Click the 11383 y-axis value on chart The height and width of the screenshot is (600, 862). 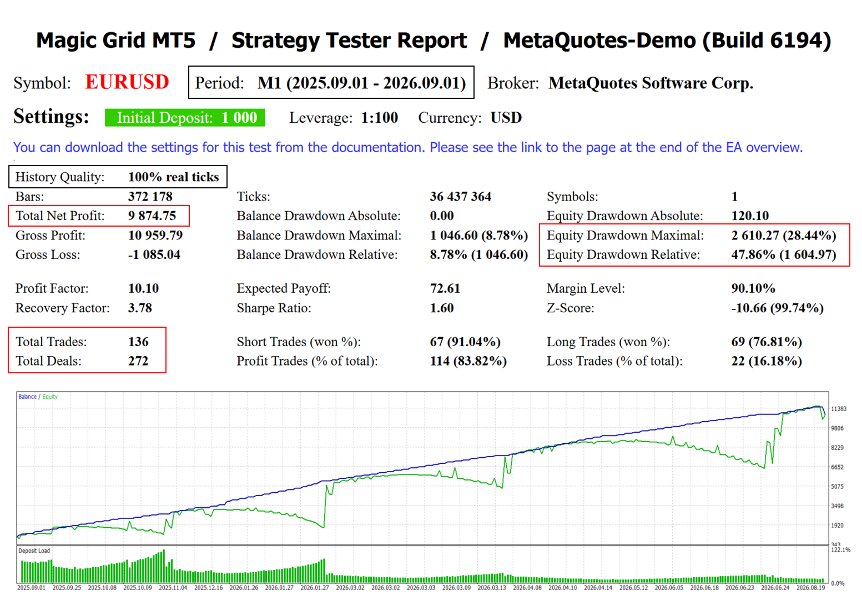[838, 409]
